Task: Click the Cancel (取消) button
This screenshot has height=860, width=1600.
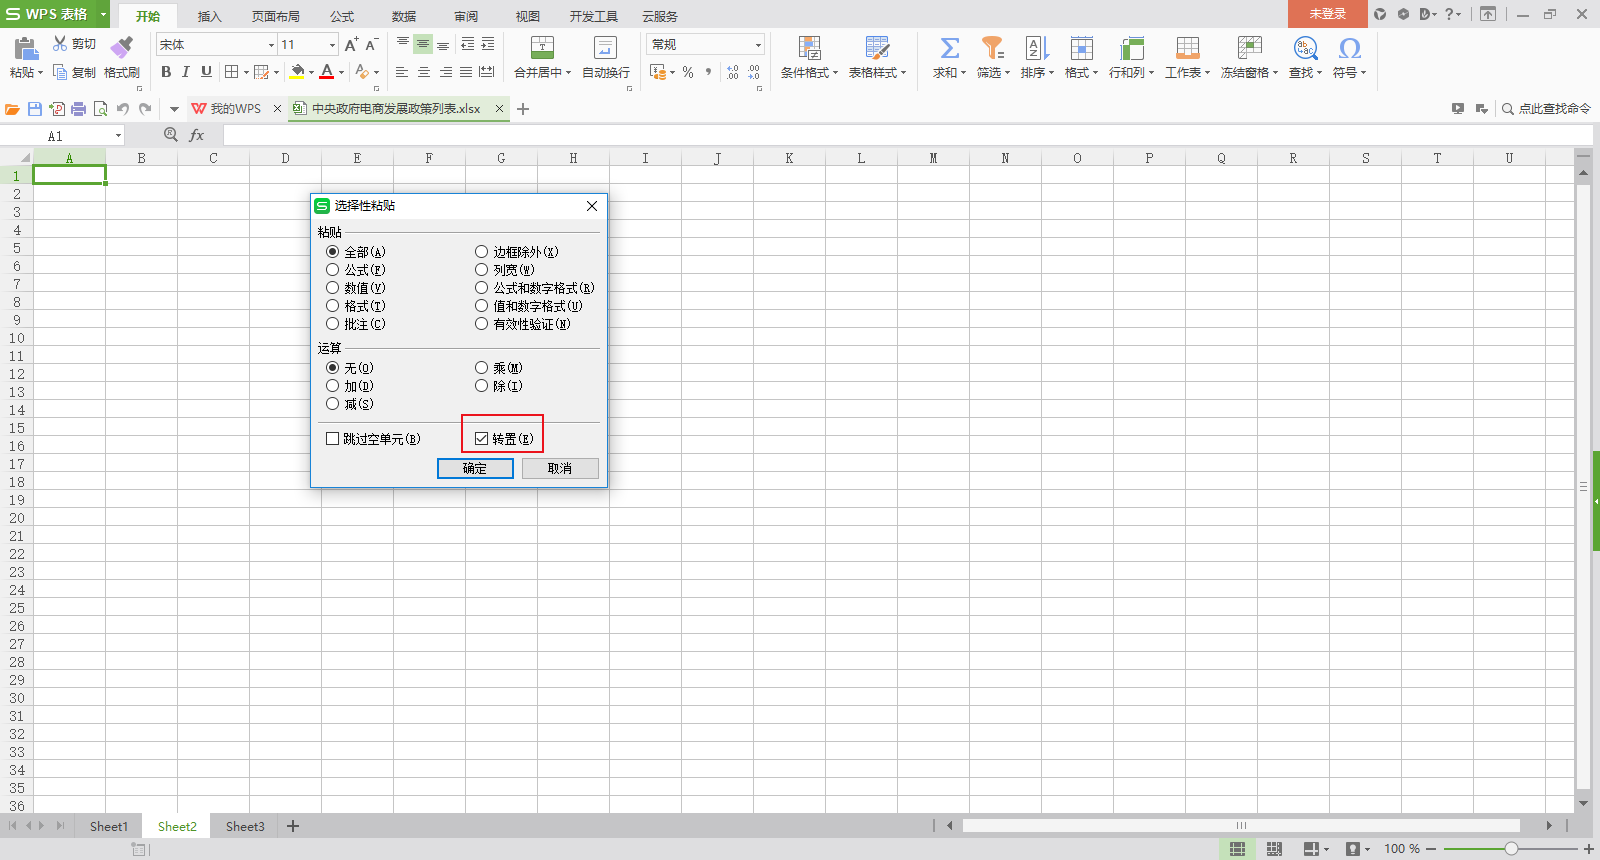Action: pyautogui.click(x=560, y=468)
